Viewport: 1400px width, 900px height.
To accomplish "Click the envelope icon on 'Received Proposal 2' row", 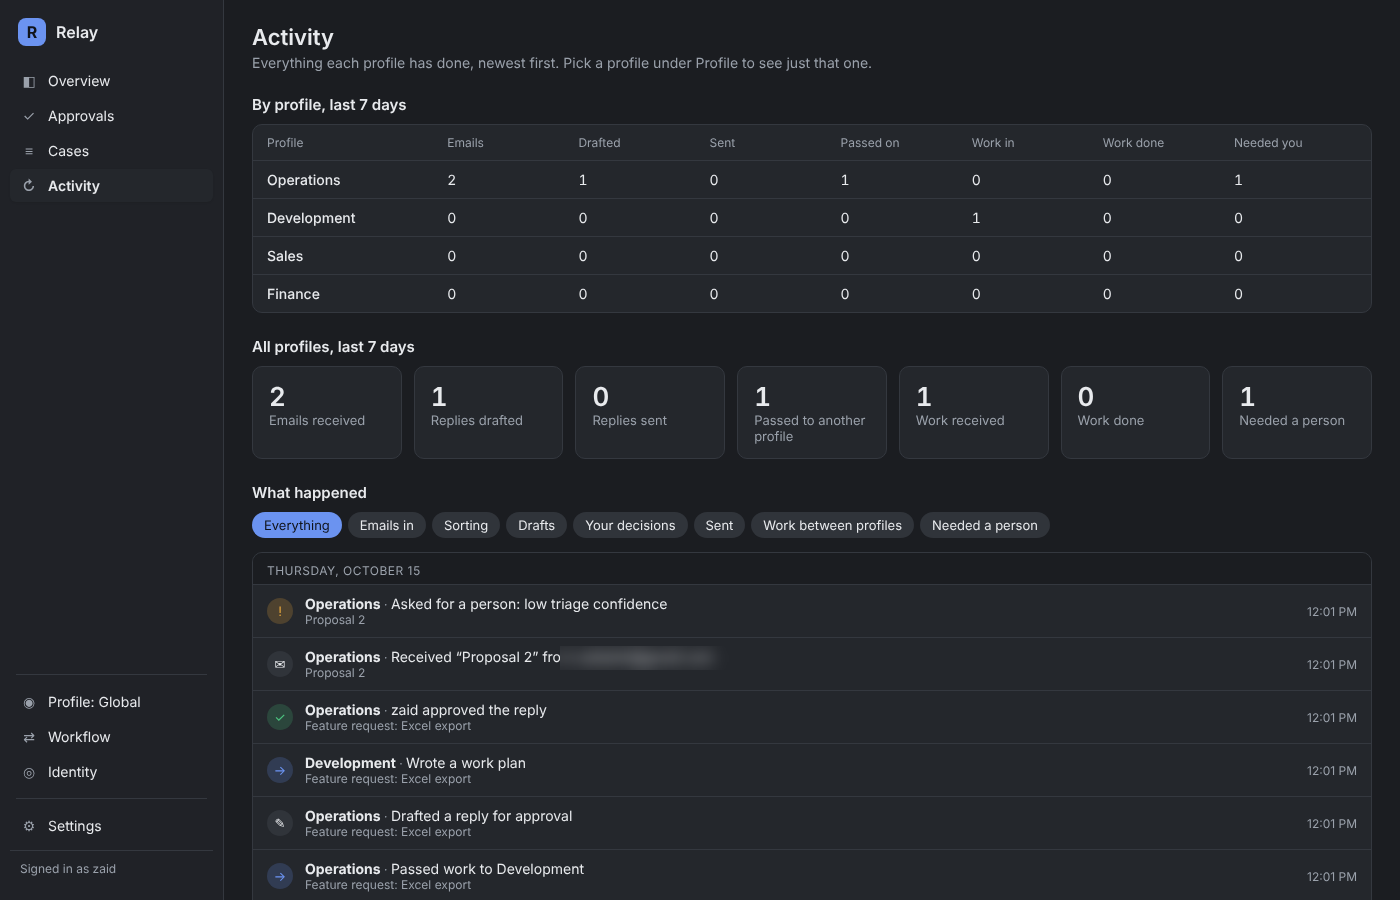I will click(x=280, y=664).
